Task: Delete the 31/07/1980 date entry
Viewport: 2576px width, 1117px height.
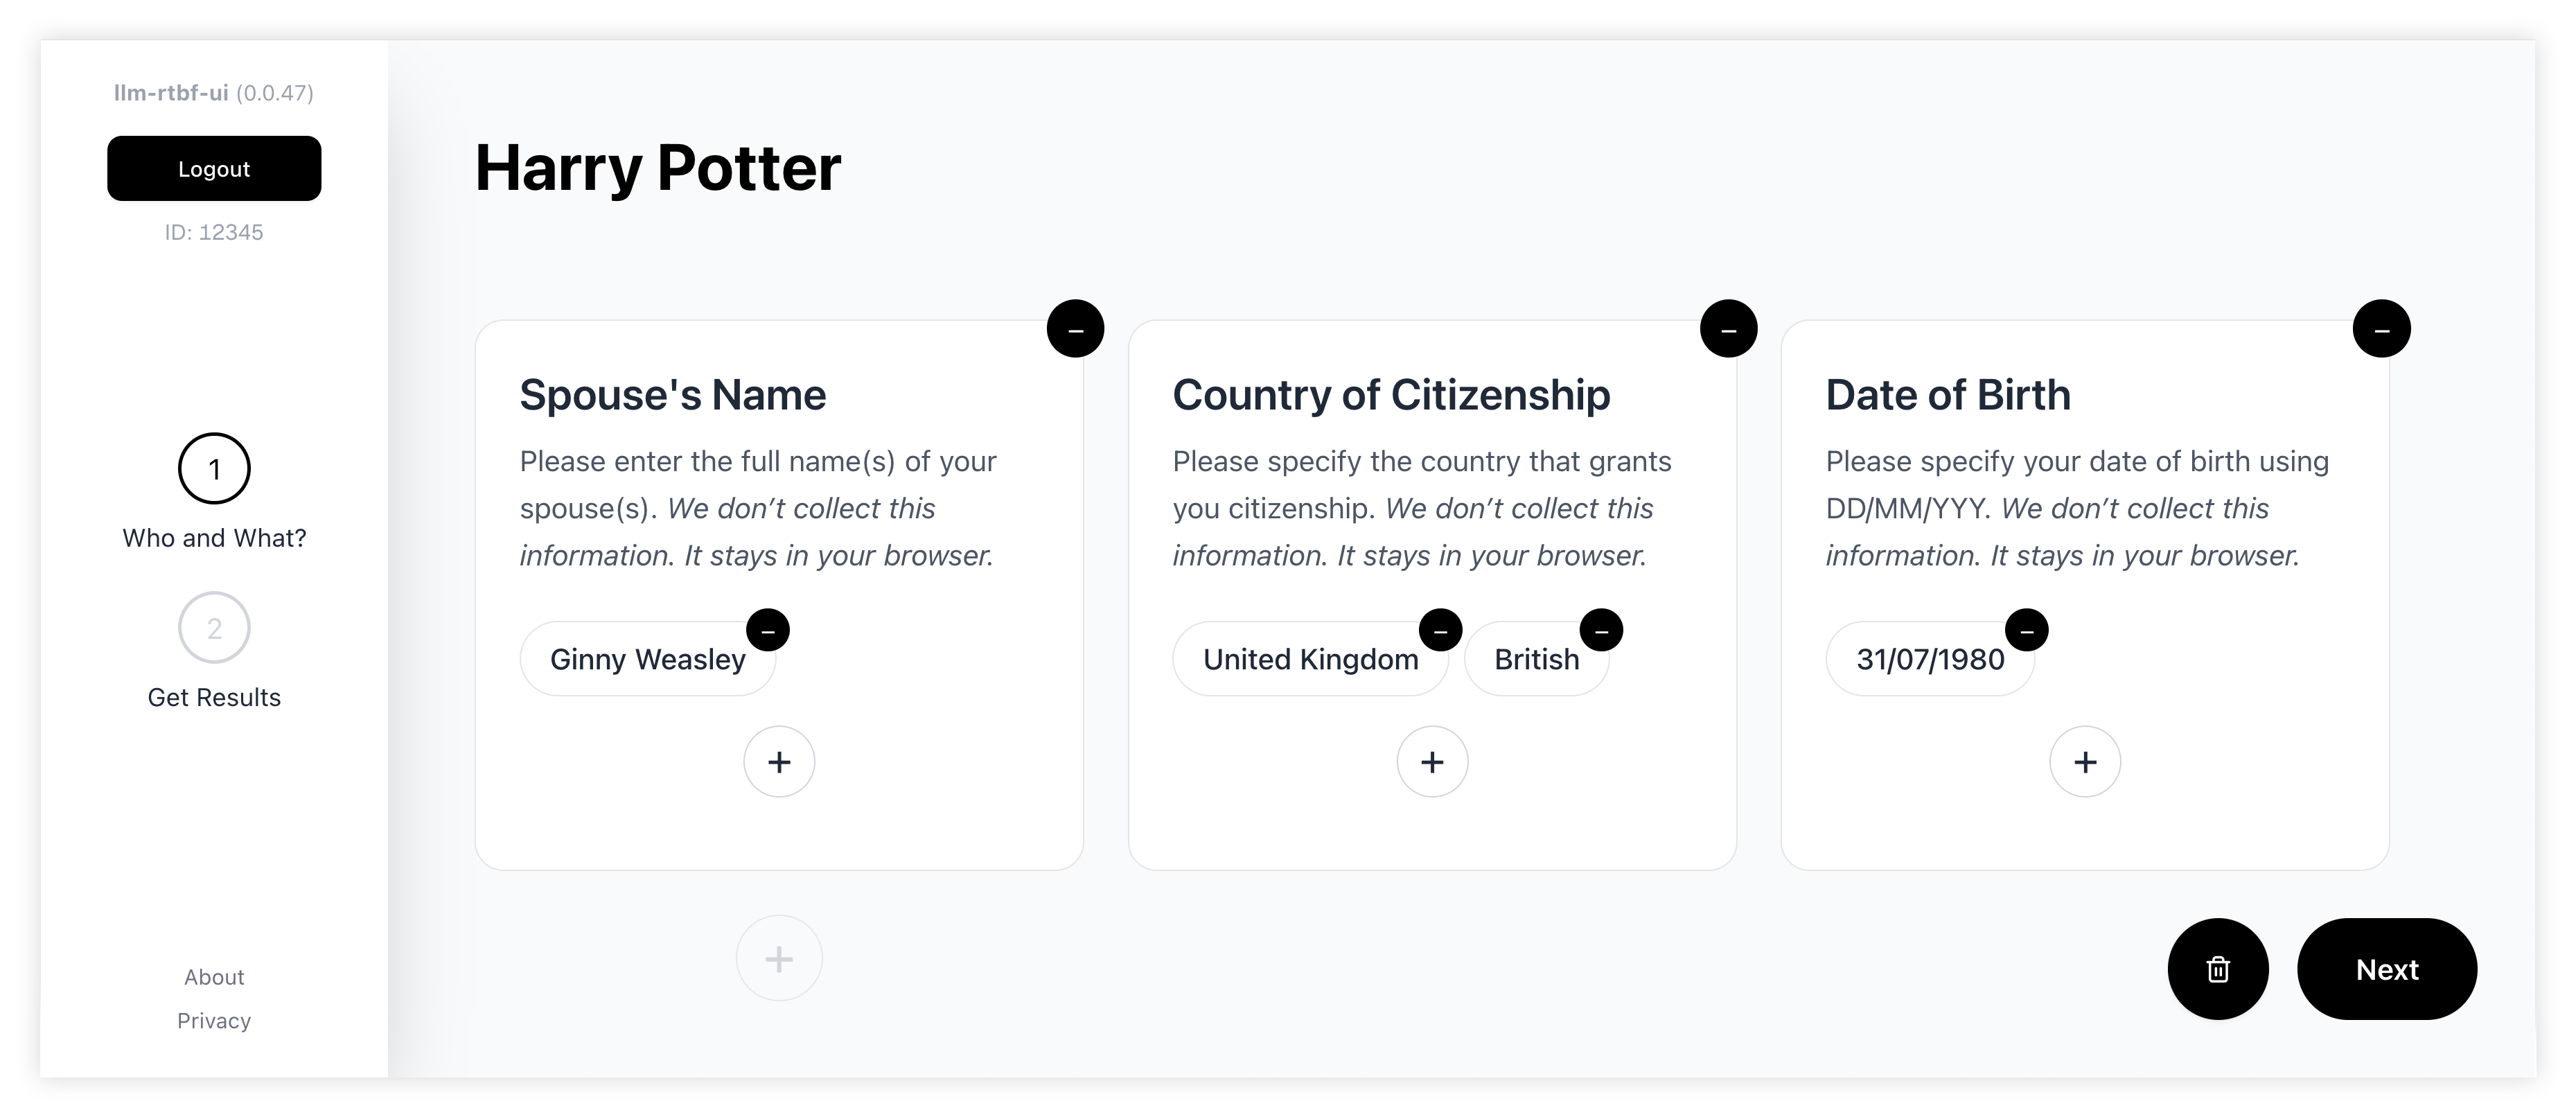Action: click(x=2027, y=630)
